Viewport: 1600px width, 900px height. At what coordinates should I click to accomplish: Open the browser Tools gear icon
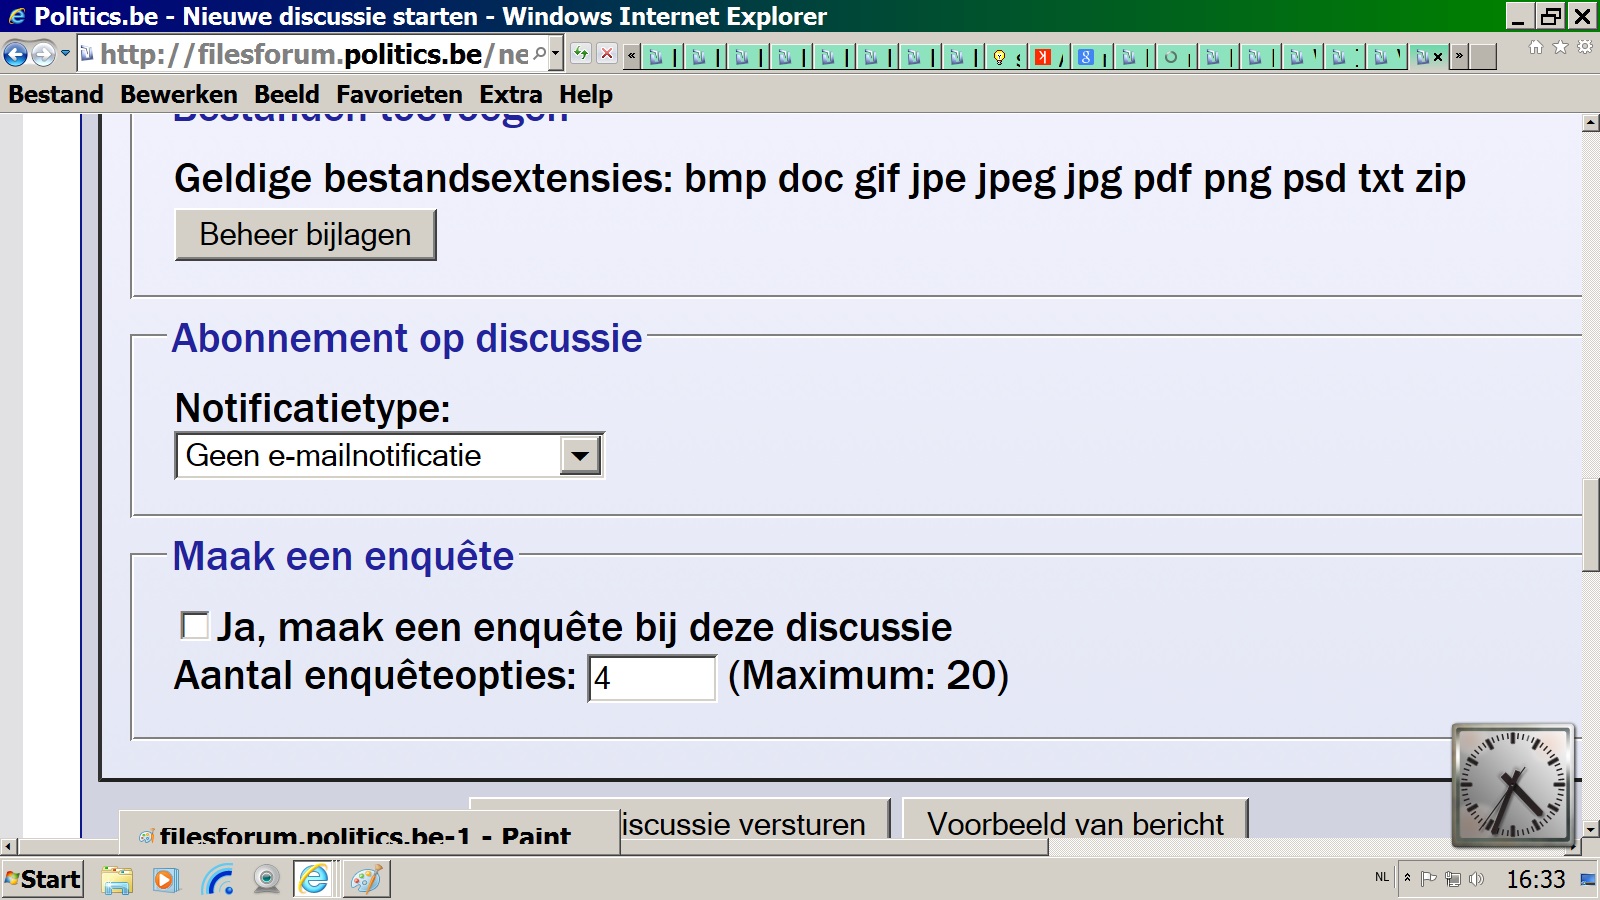[x=1585, y=47]
